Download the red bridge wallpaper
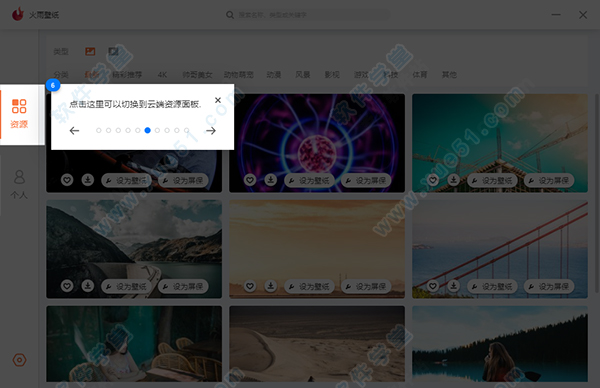 (453, 286)
